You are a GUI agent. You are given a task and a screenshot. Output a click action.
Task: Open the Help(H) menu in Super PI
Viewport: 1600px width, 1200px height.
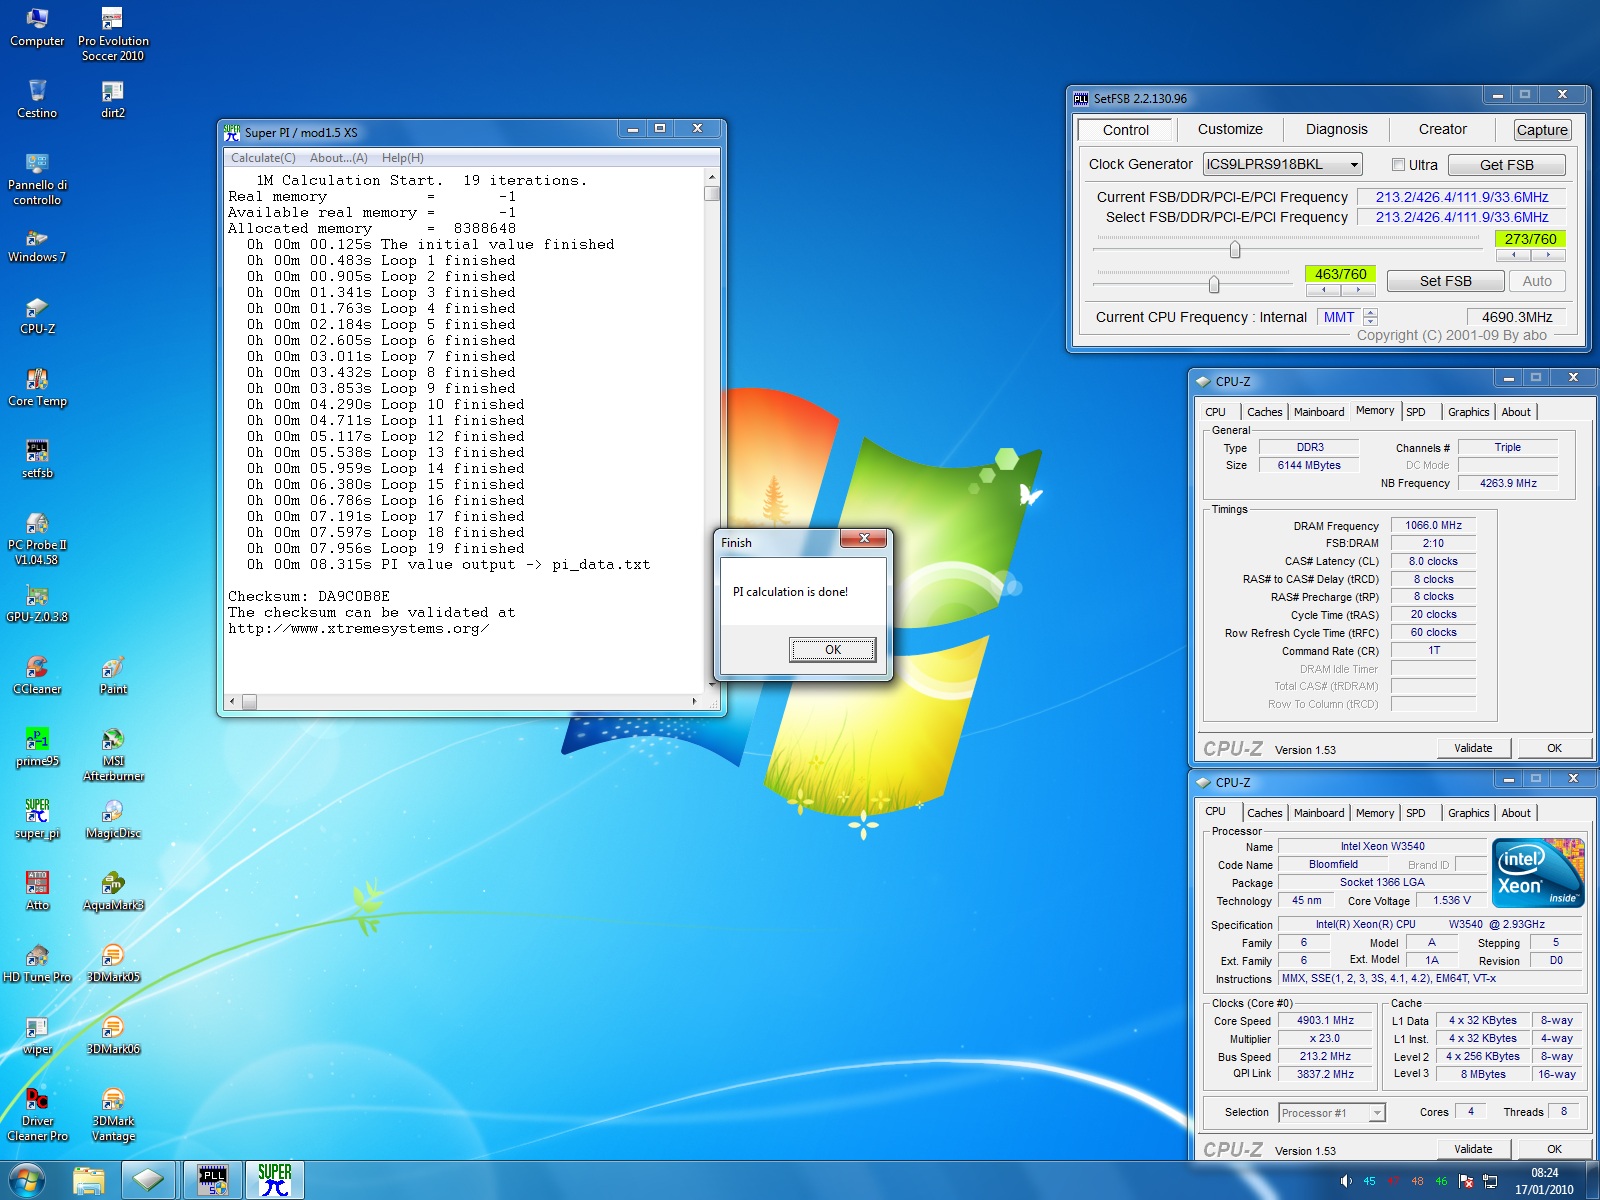coord(403,158)
